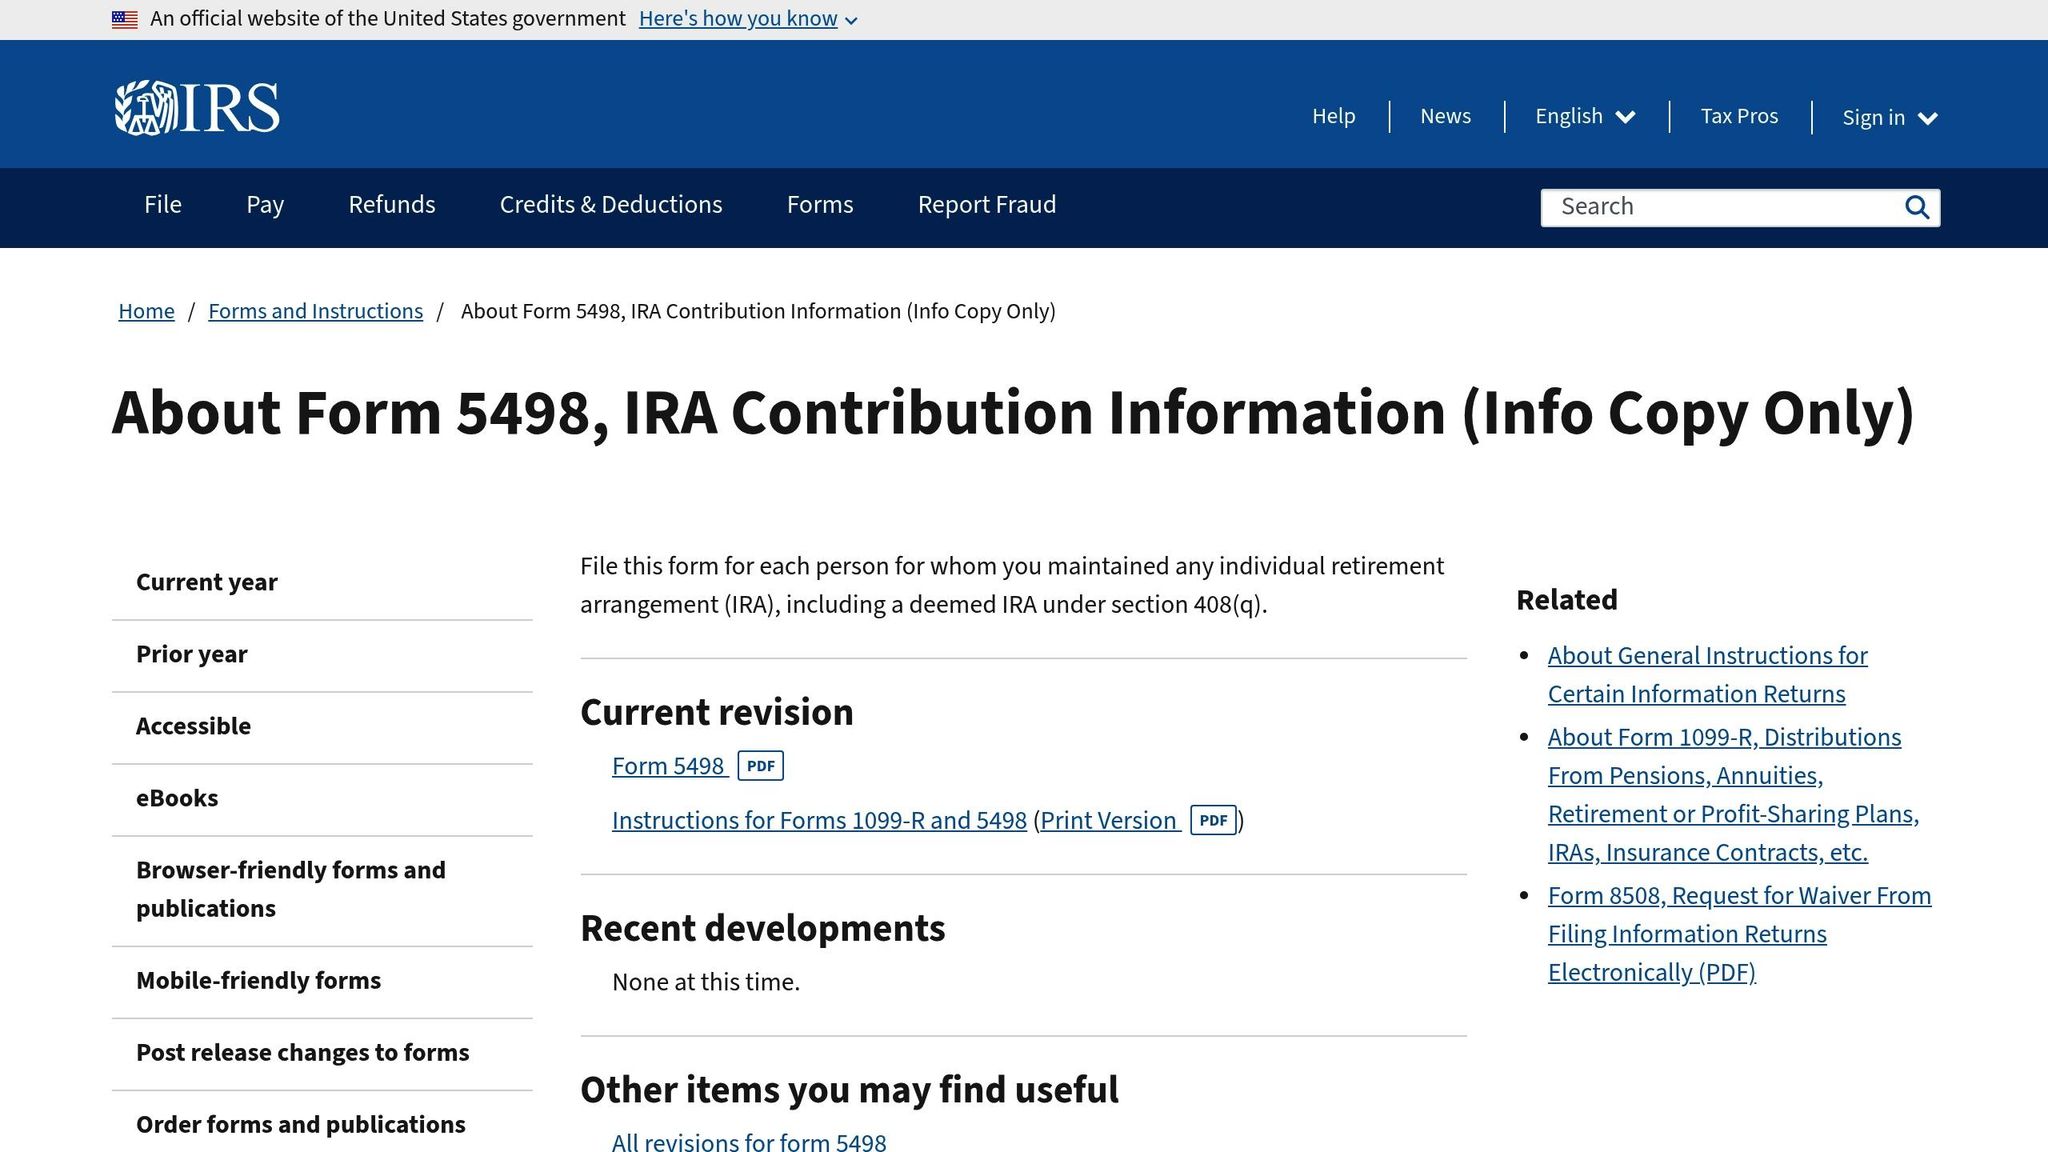Click the US flag icon in banner
The height and width of the screenshot is (1152, 2048).
(x=124, y=18)
